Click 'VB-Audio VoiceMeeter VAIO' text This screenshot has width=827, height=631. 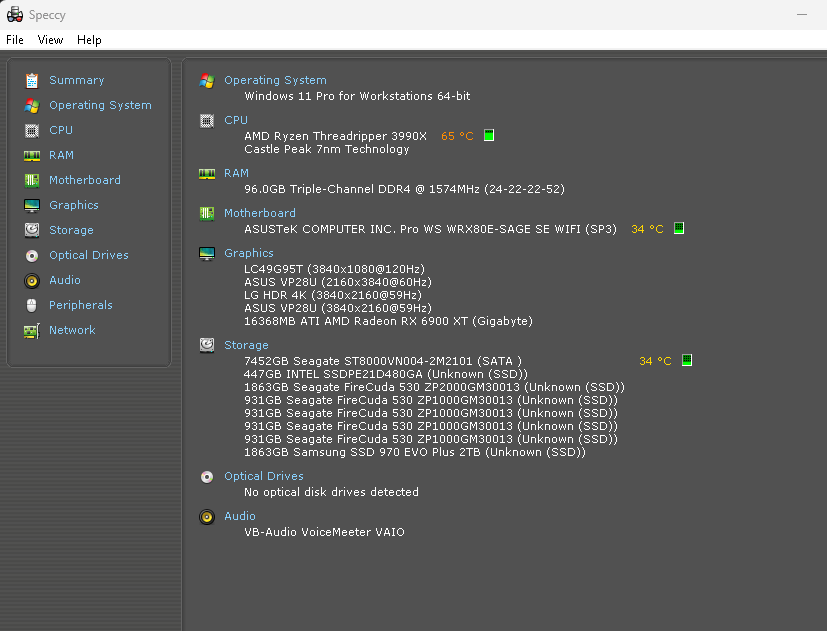click(x=324, y=532)
